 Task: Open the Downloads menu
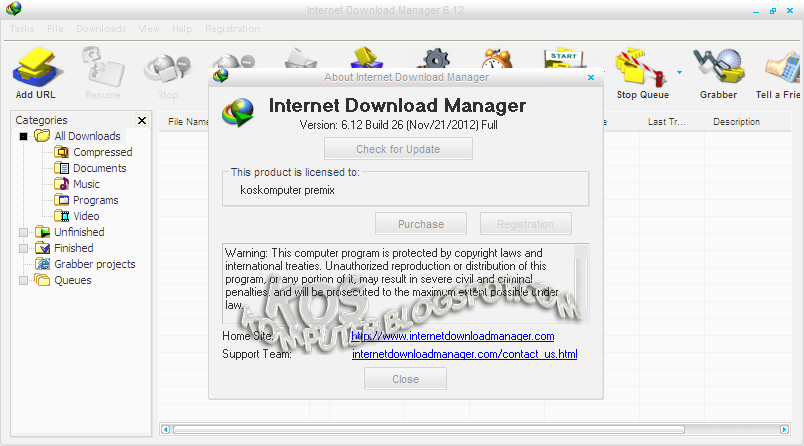coord(101,29)
